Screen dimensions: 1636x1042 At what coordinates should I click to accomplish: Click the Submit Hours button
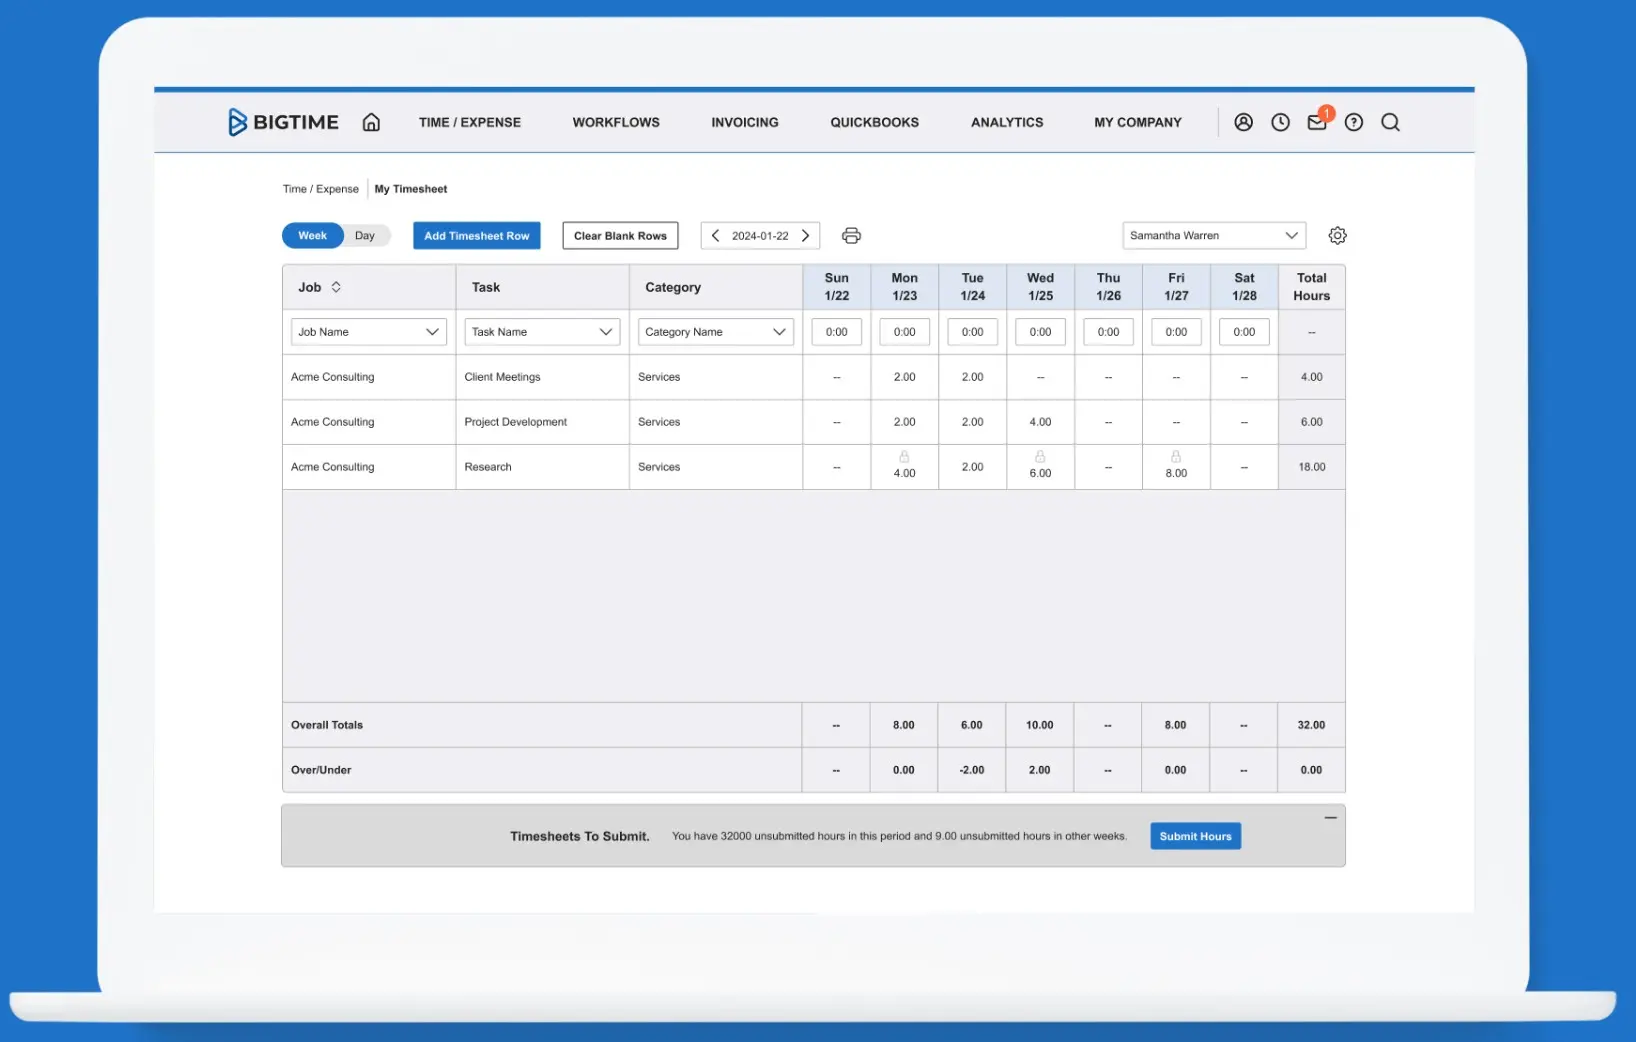coord(1195,836)
